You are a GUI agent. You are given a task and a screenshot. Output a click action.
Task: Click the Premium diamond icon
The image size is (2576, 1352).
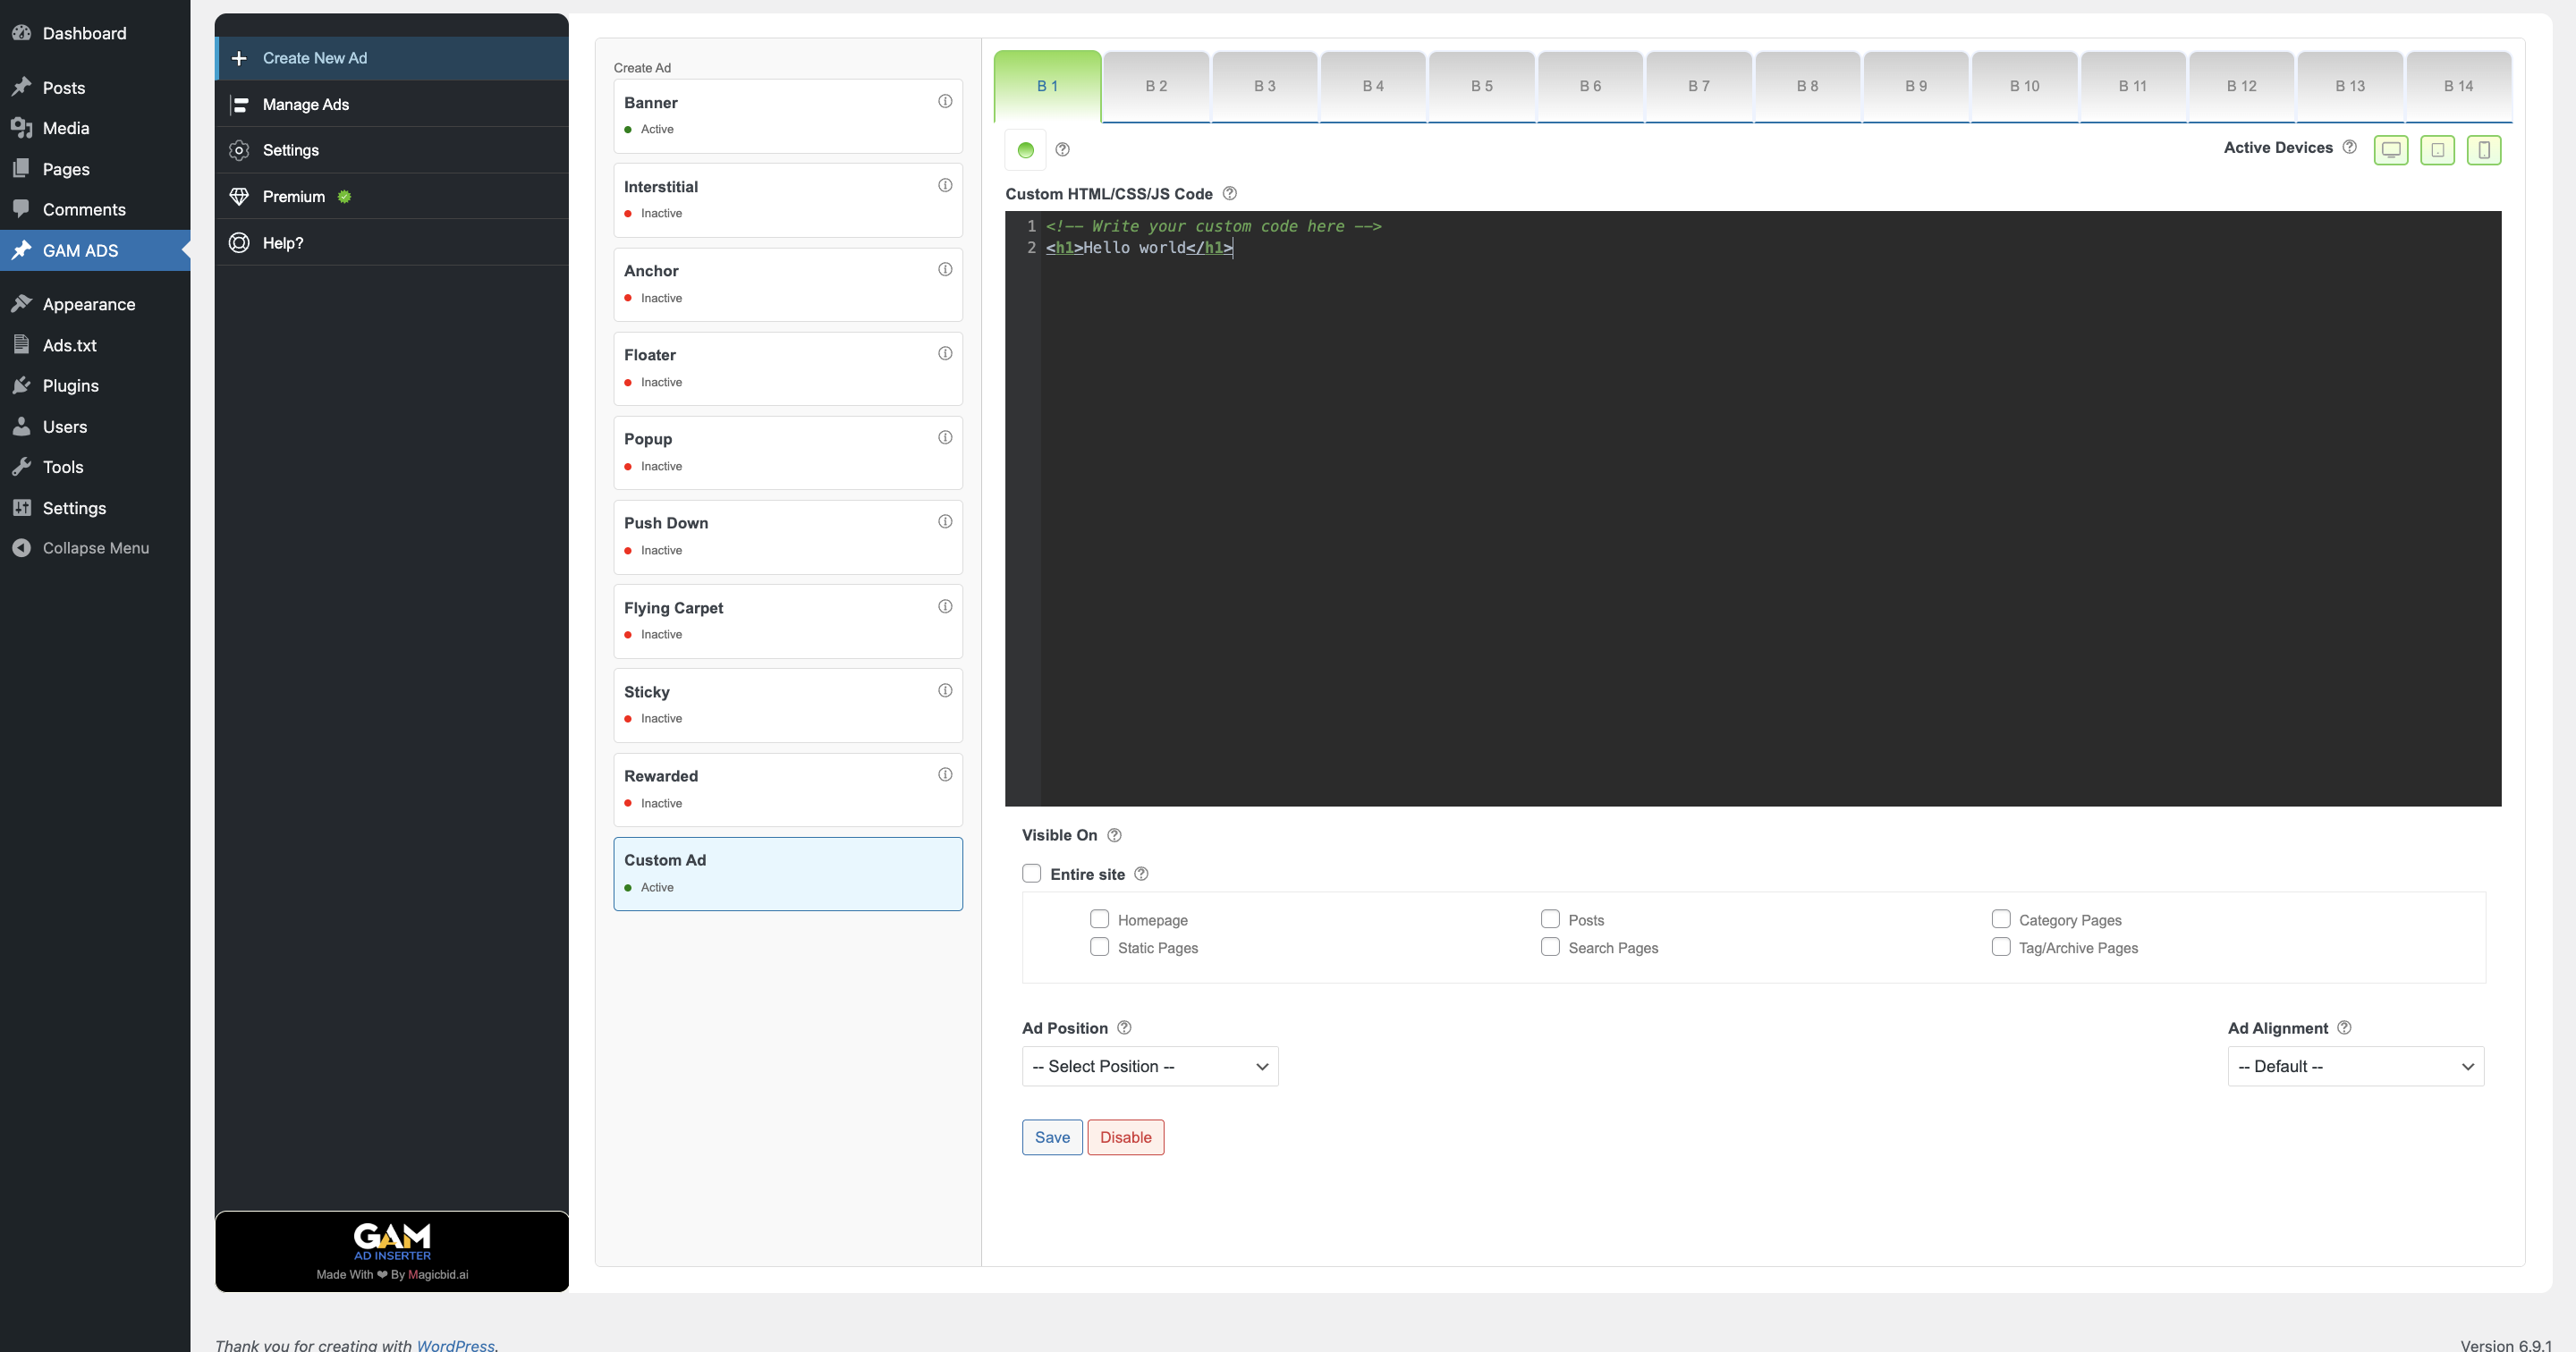click(239, 196)
